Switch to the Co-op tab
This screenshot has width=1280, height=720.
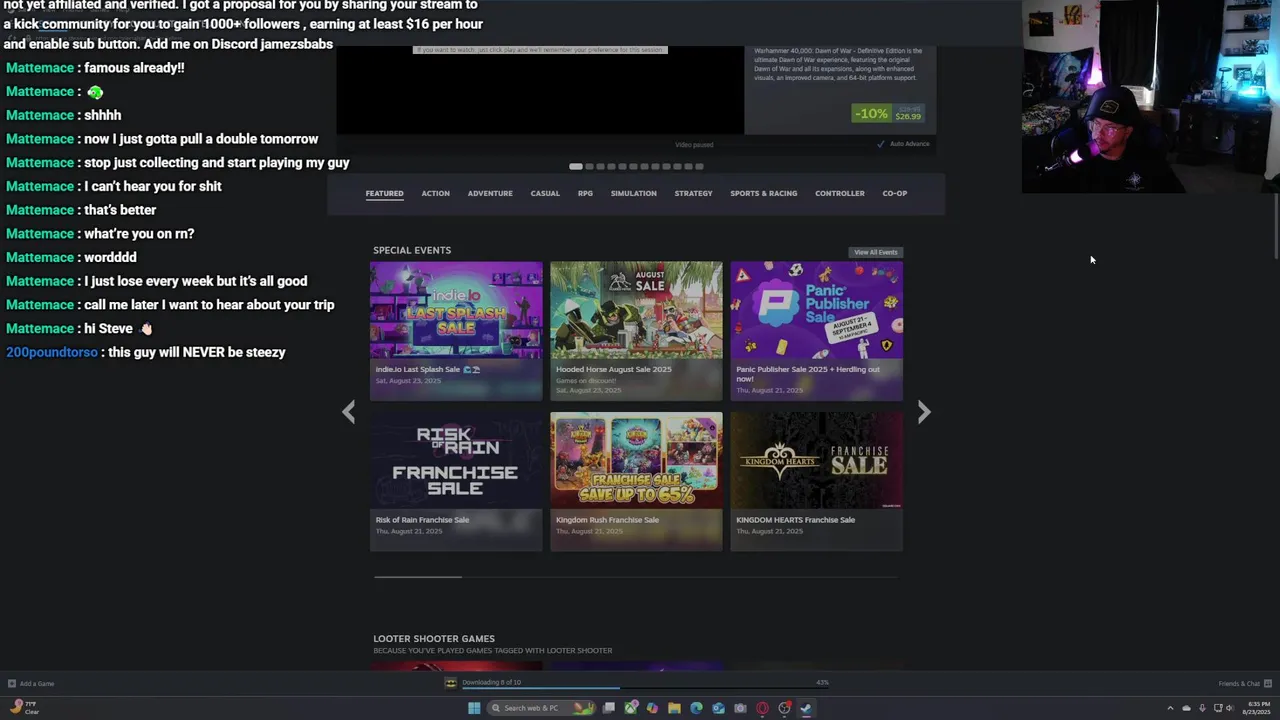[x=895, y=193]
